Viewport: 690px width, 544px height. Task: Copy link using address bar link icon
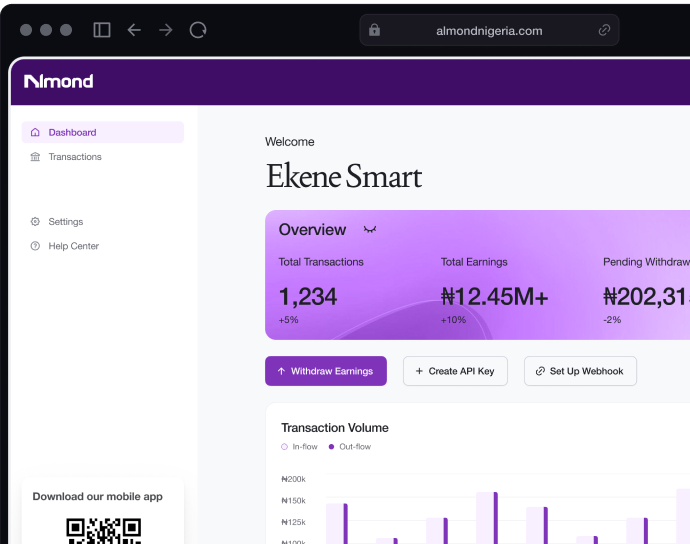(x=604, y=30)
